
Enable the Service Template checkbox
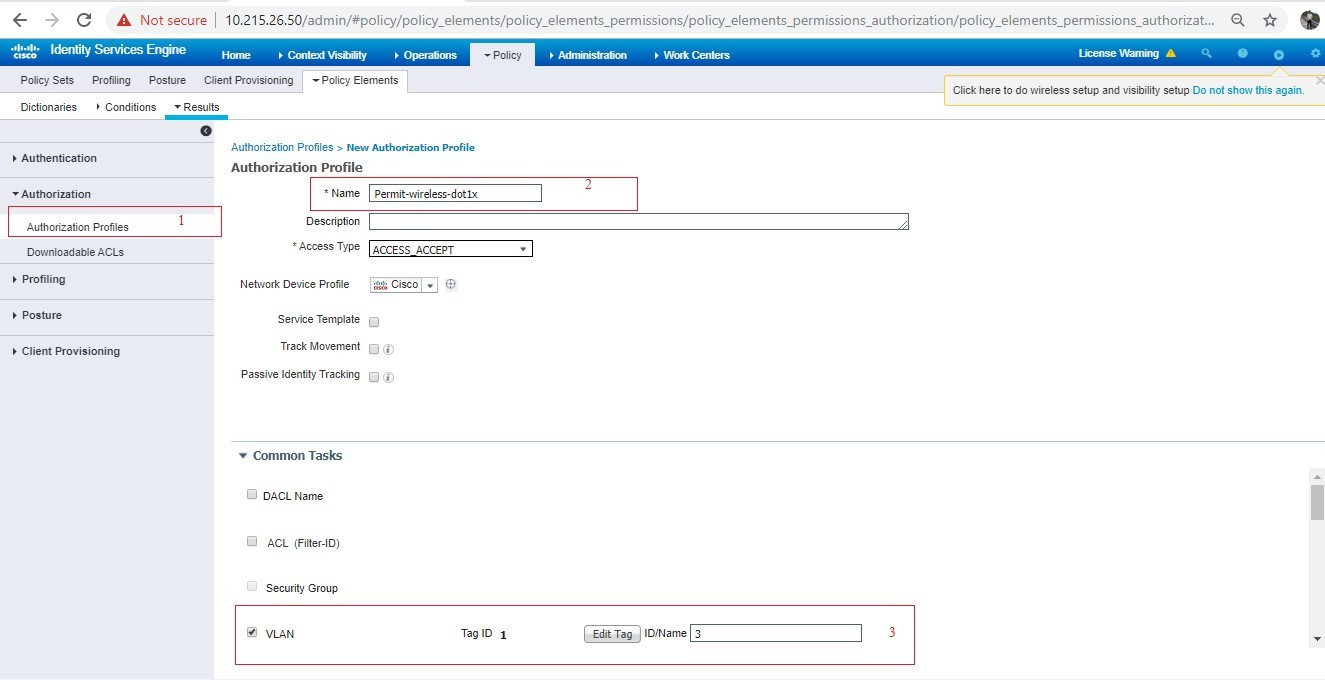(374, 322)
